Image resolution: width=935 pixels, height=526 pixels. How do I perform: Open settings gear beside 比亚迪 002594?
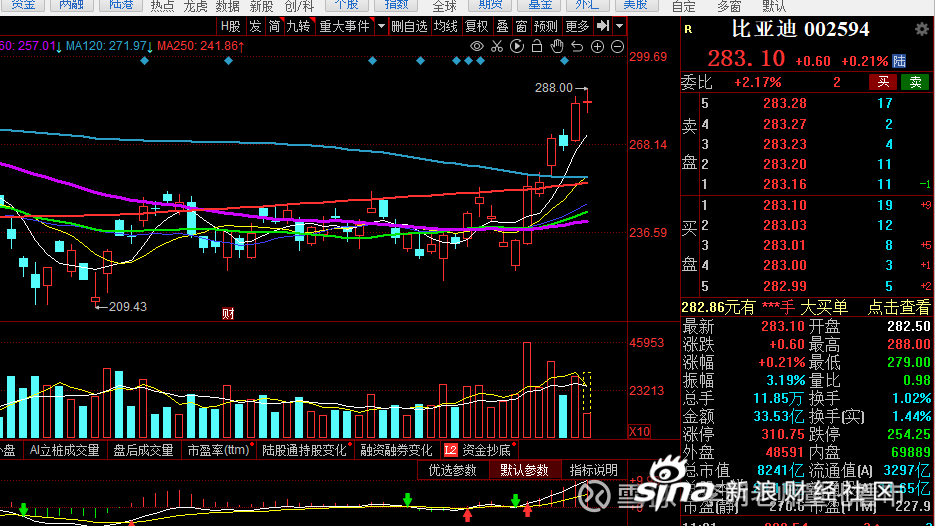[922, 29]
